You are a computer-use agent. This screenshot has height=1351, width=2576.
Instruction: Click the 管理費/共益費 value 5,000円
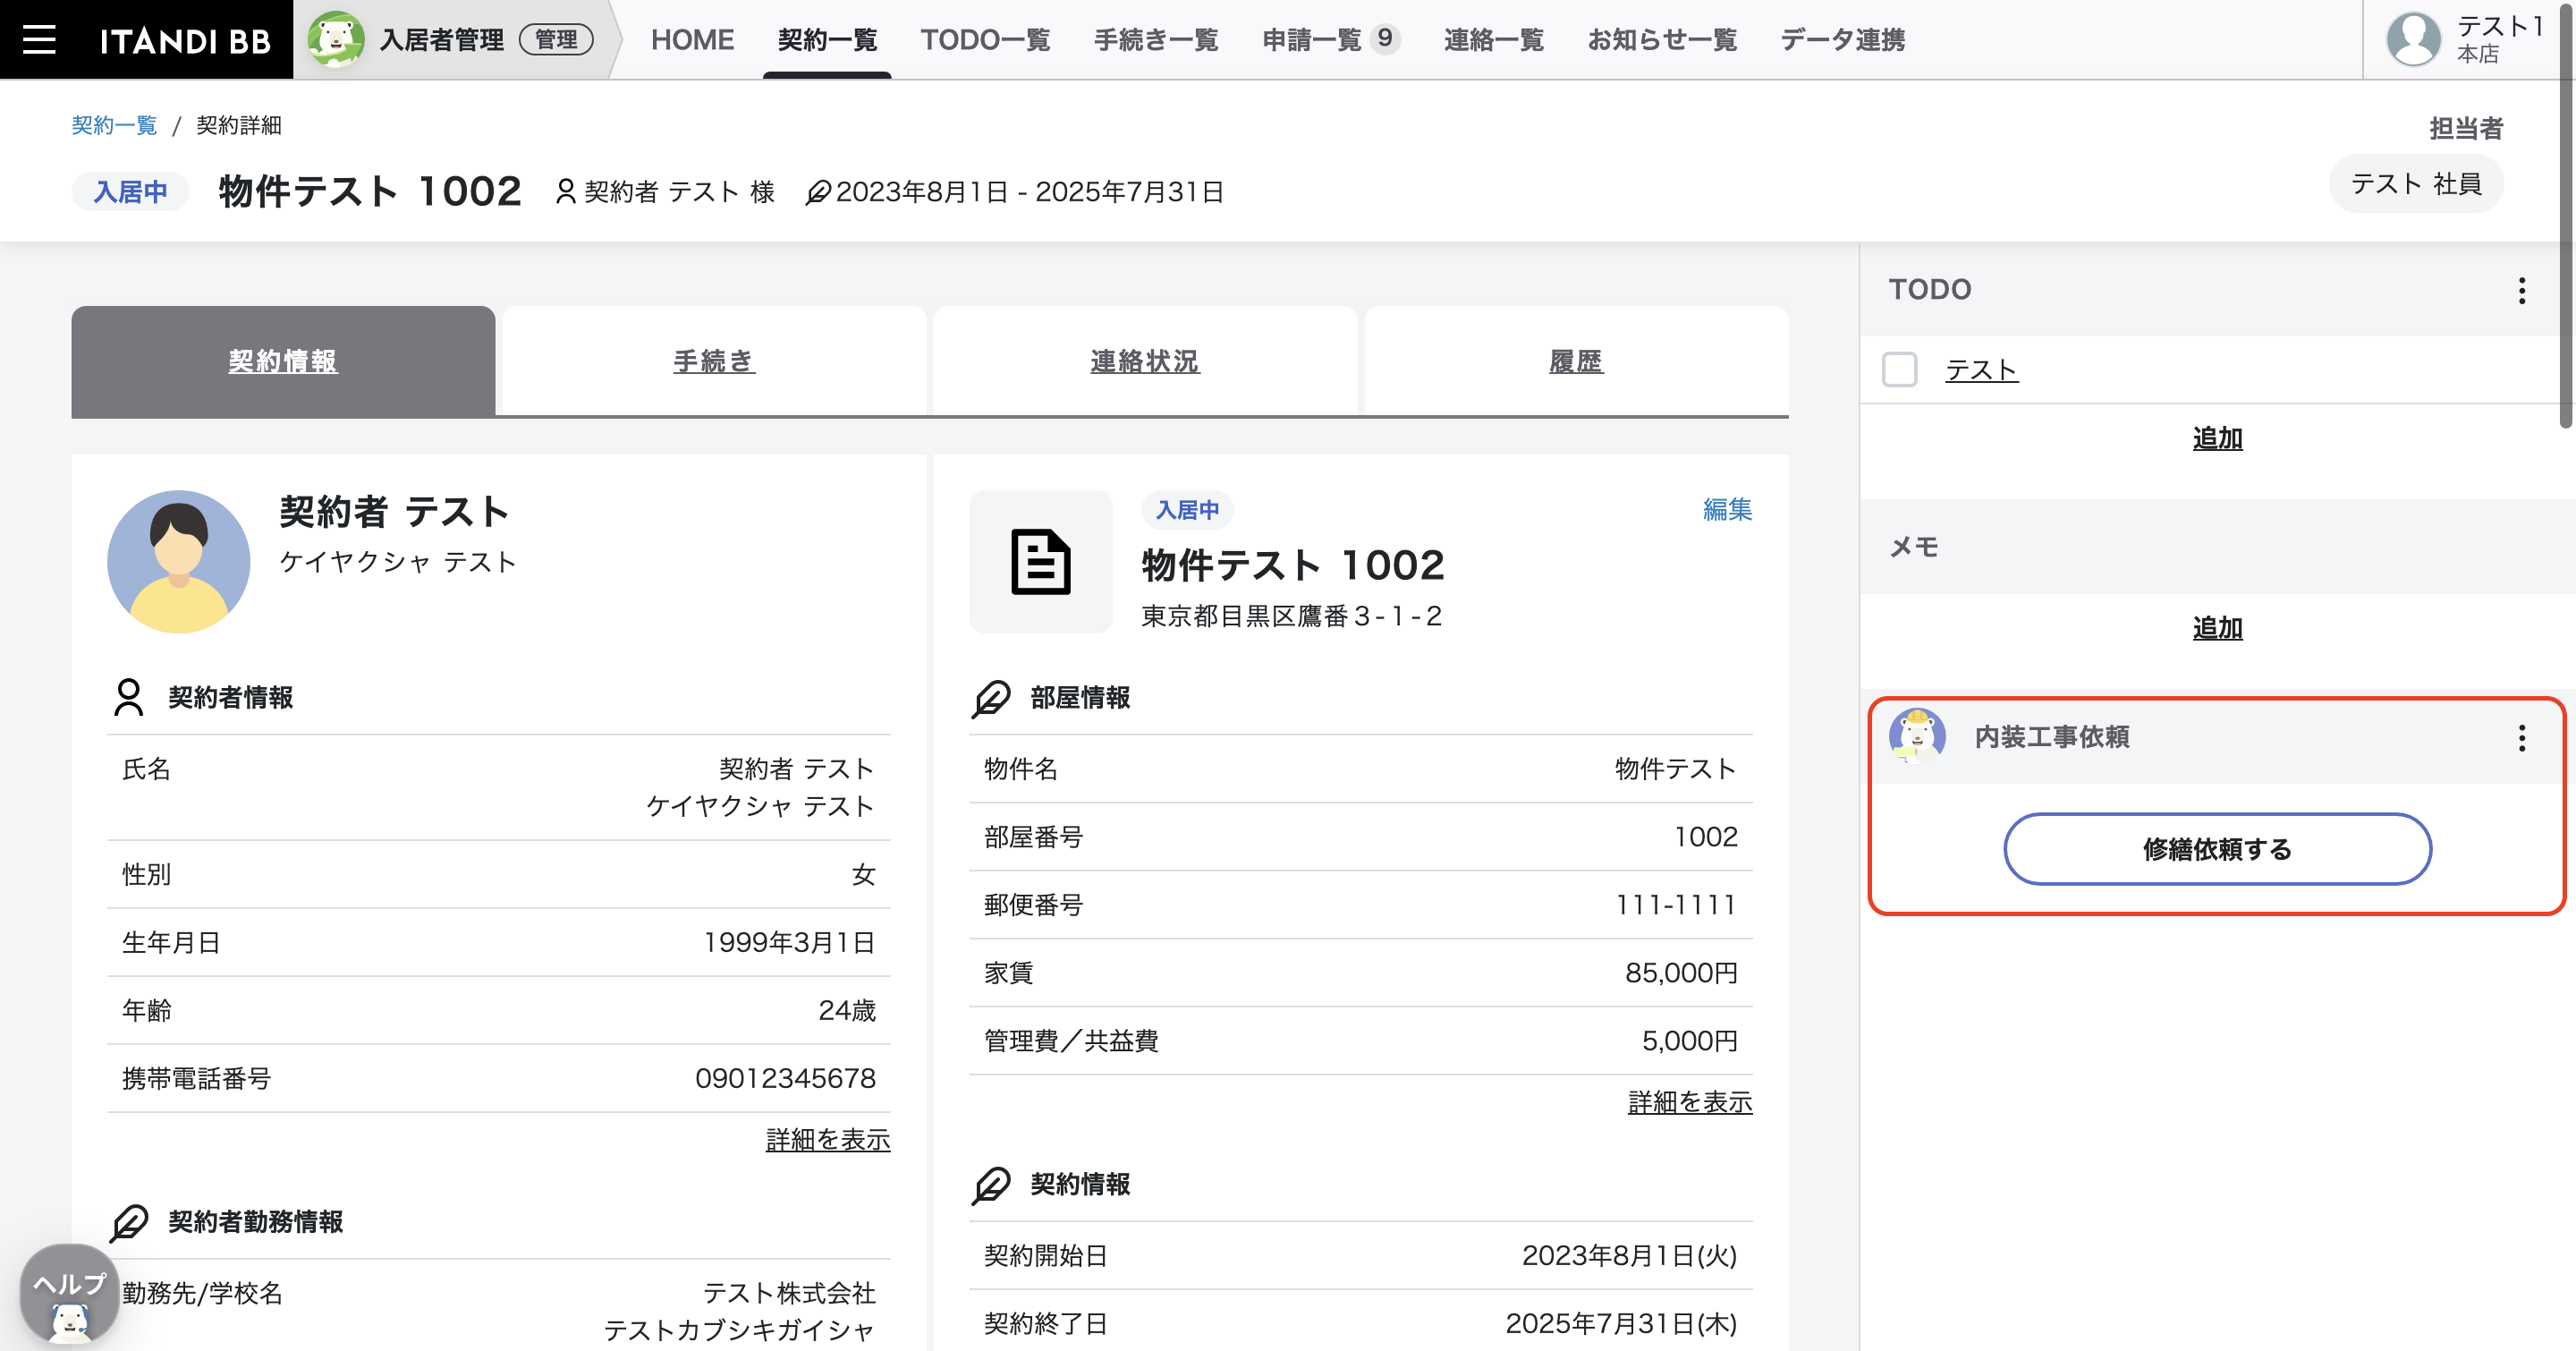(x=1689, y=1040)
